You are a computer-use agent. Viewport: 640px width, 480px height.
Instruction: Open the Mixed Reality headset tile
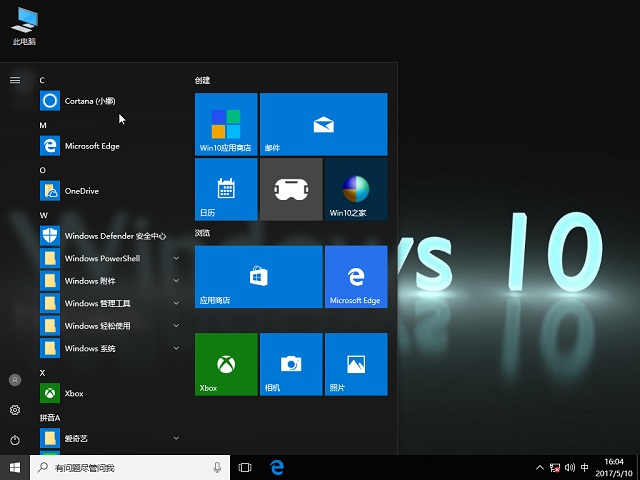[291, 189]
